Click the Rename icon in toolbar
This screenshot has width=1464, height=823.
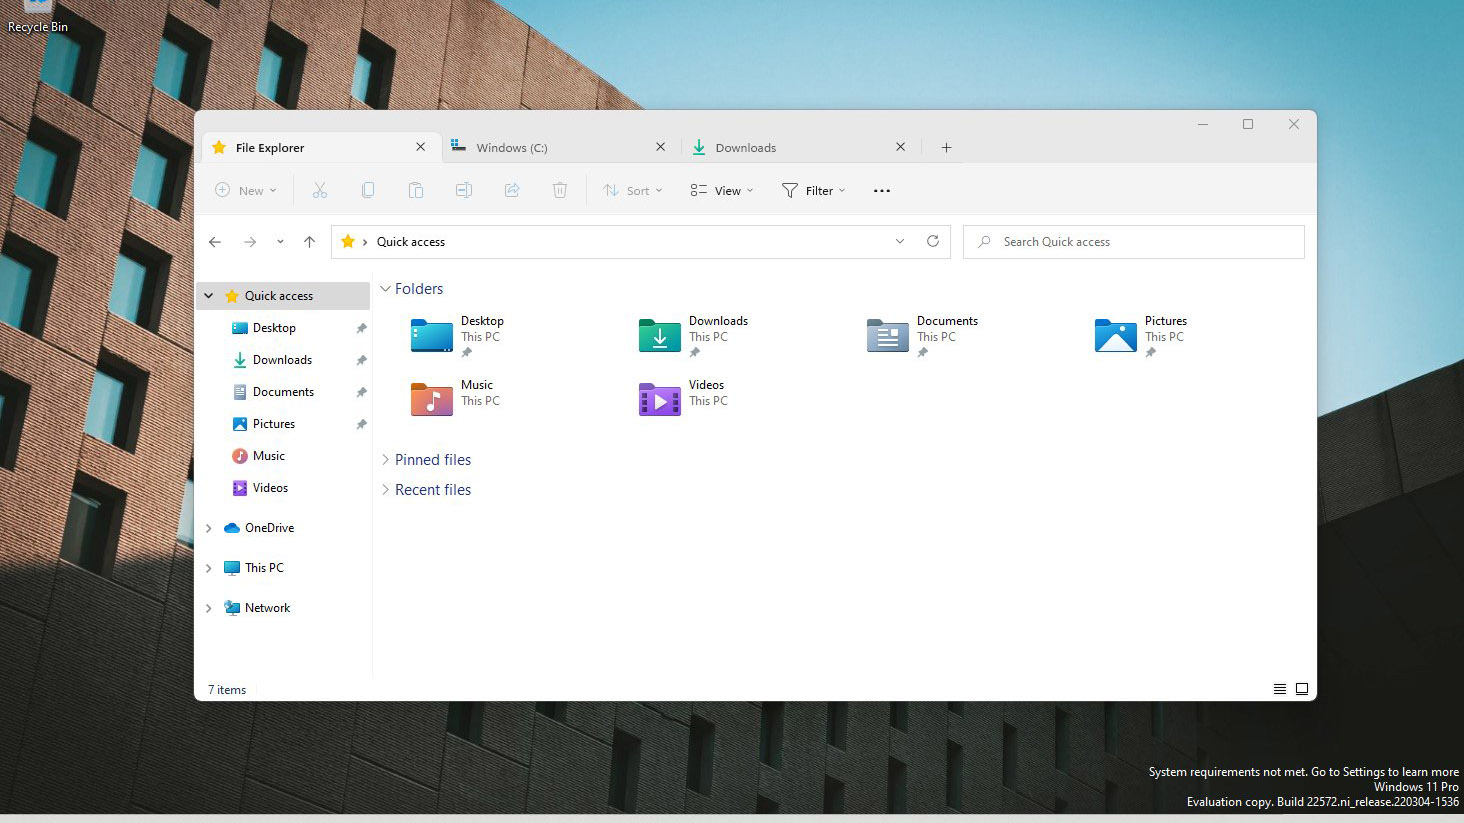[464, 190]
